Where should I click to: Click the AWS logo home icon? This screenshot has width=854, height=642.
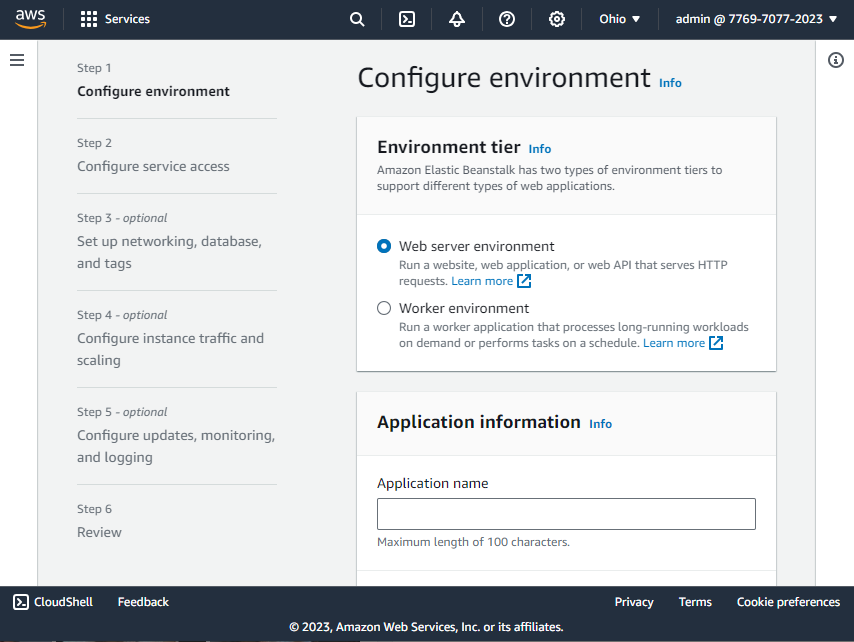pos(30,19)
